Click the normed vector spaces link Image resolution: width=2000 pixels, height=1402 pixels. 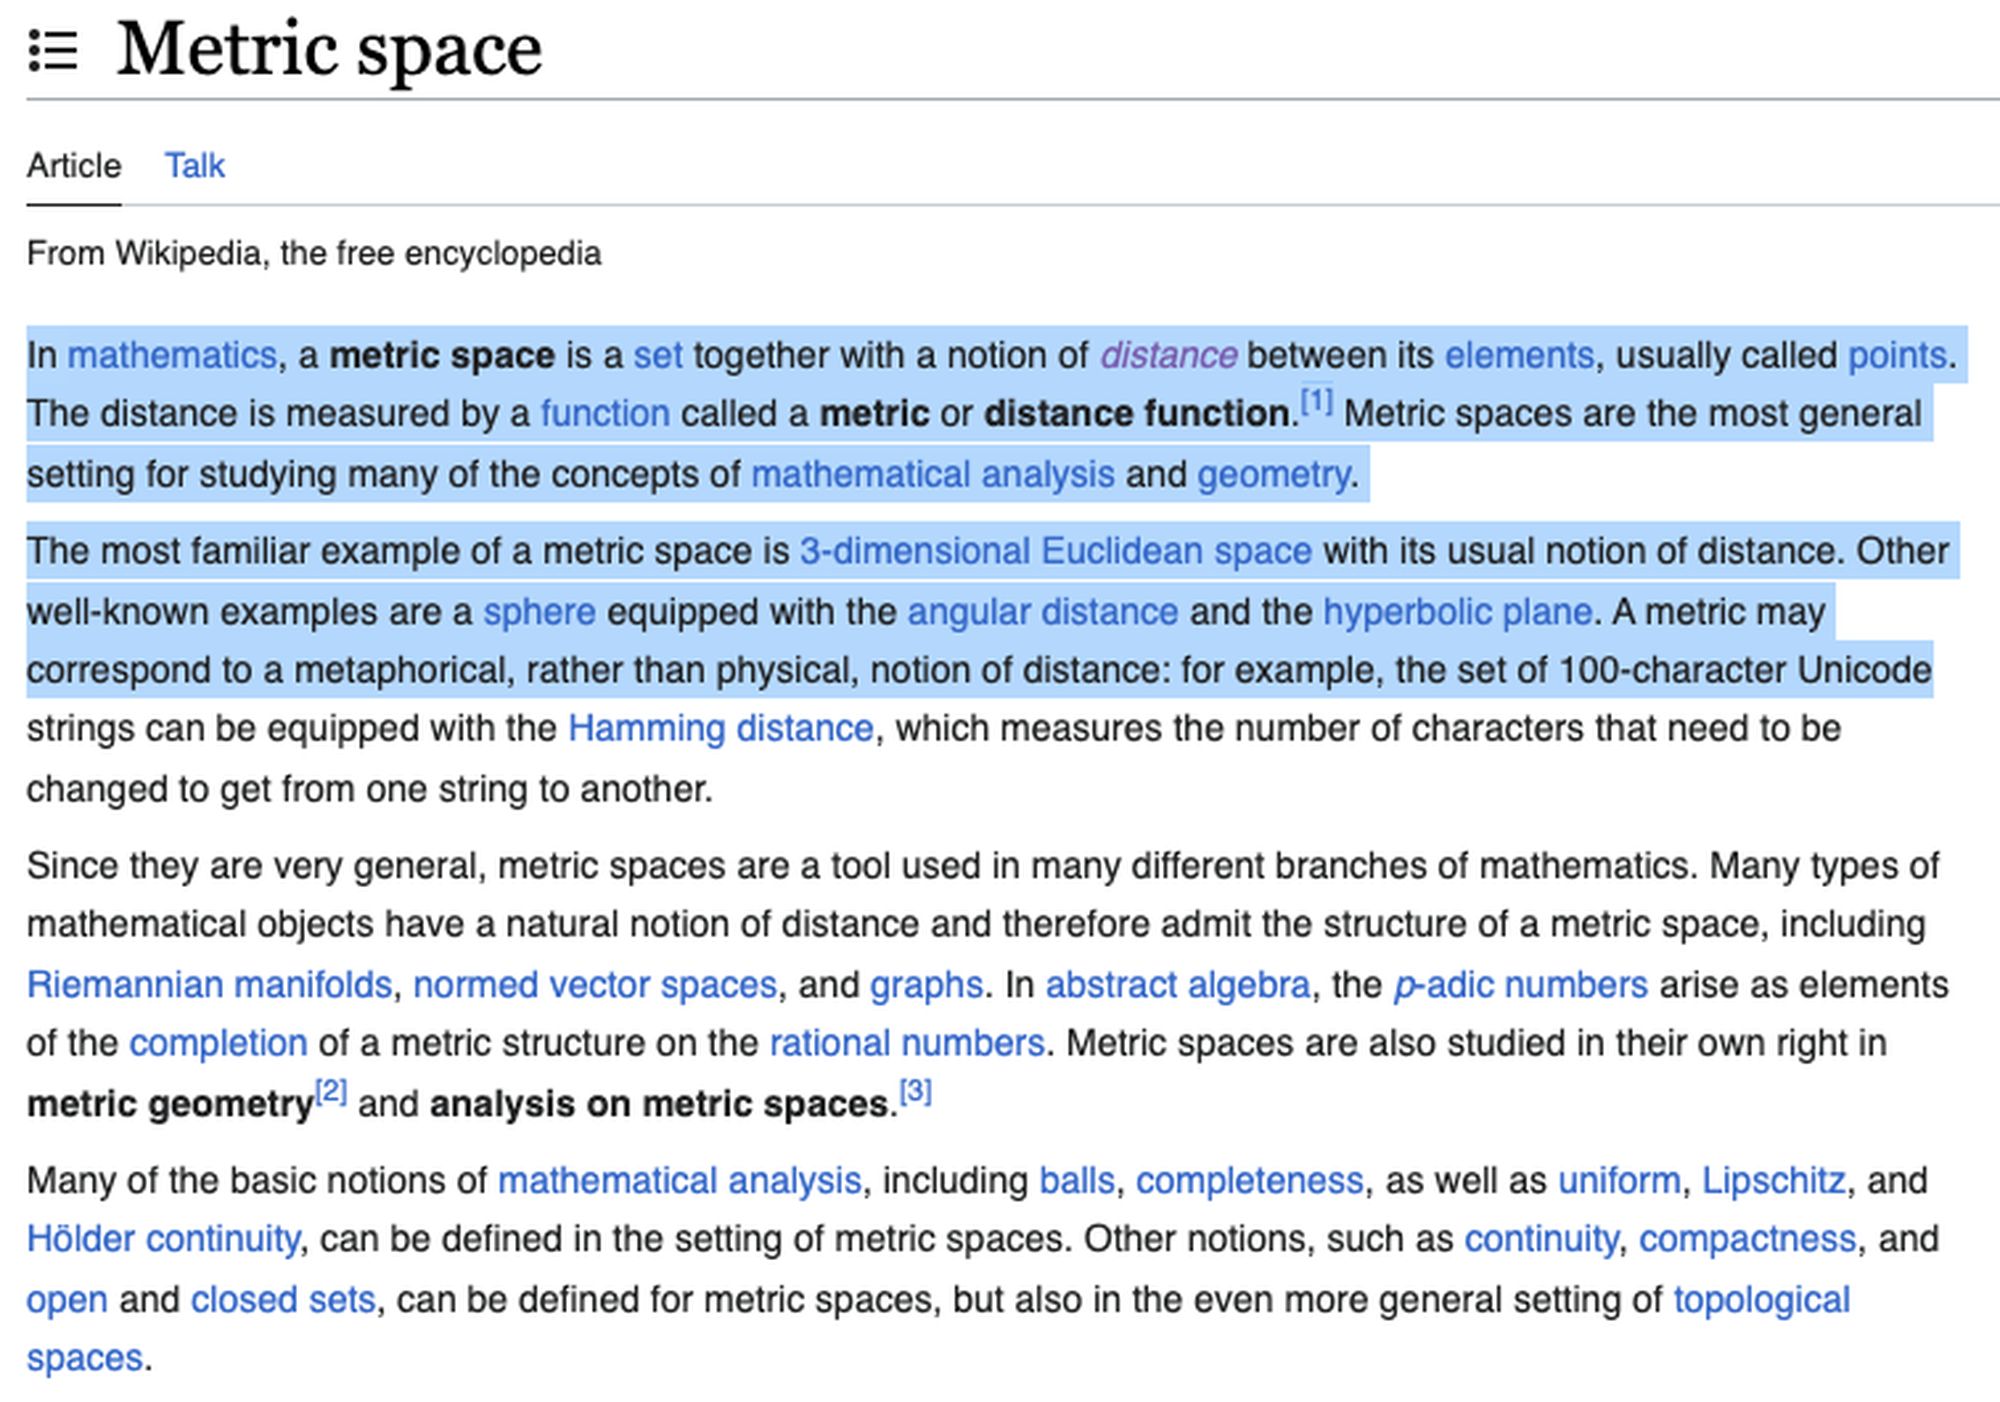[x=594, y=985]
